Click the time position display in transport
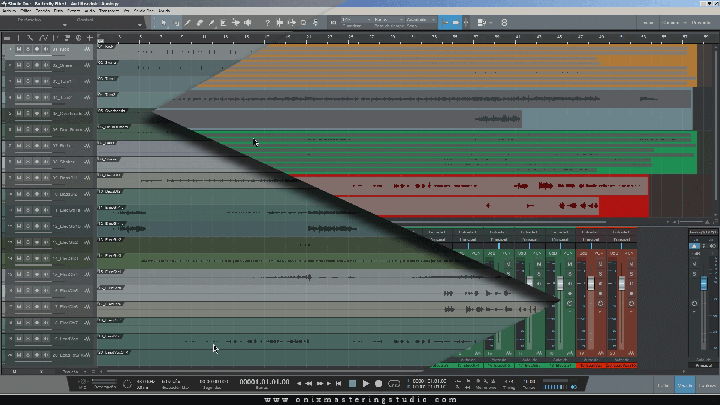The width and height of the screenshot is (720, 405). [264, 382]
